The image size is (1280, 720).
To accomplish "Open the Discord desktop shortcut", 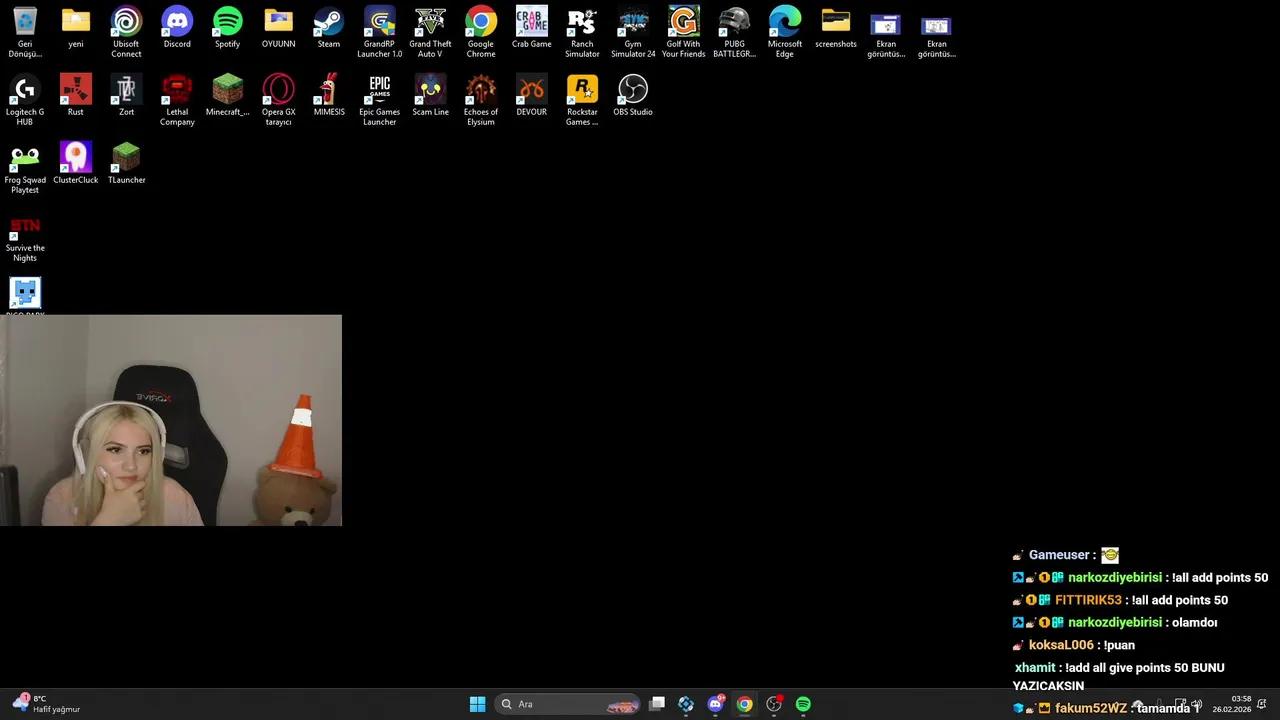I will coord(177,28).
